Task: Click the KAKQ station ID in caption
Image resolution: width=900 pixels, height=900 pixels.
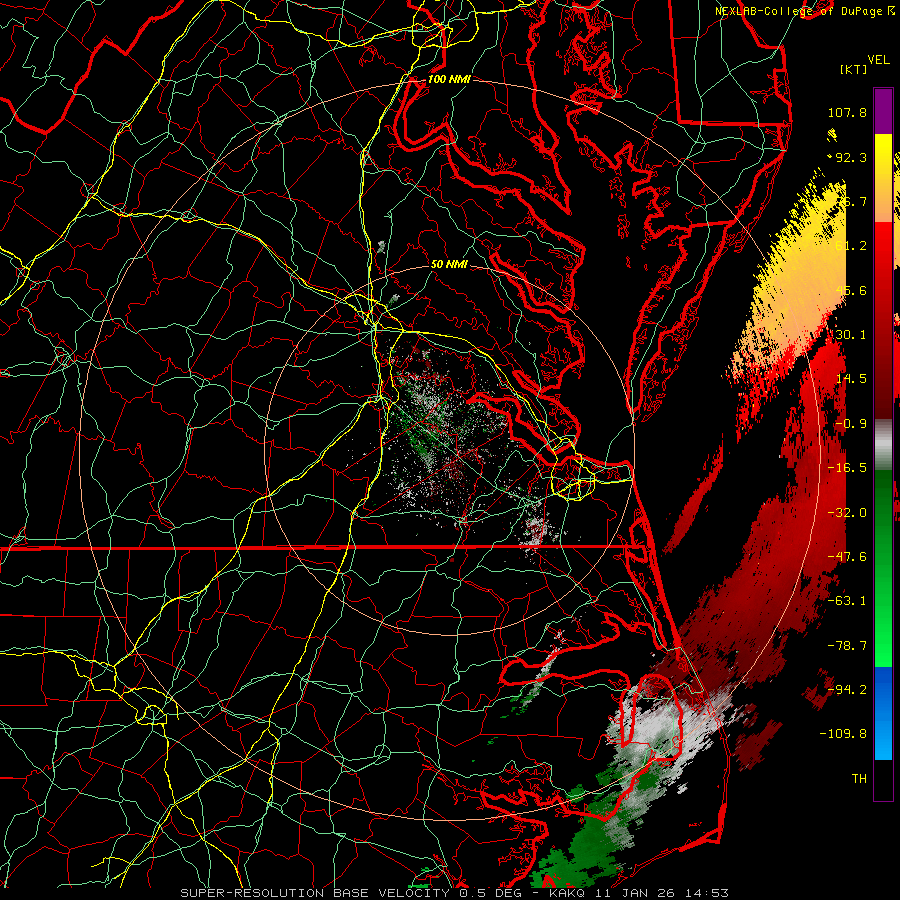Action: click(x=567, y=893)
